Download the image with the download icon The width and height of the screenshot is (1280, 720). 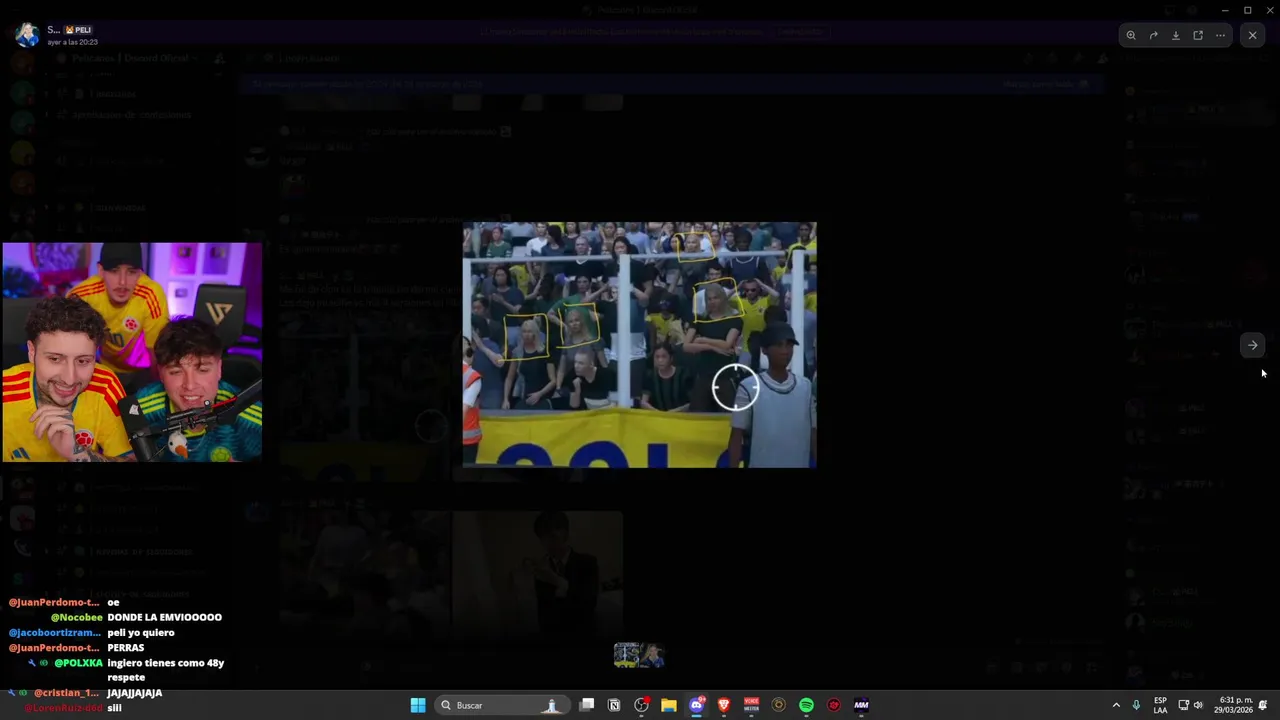[1176, 35]
